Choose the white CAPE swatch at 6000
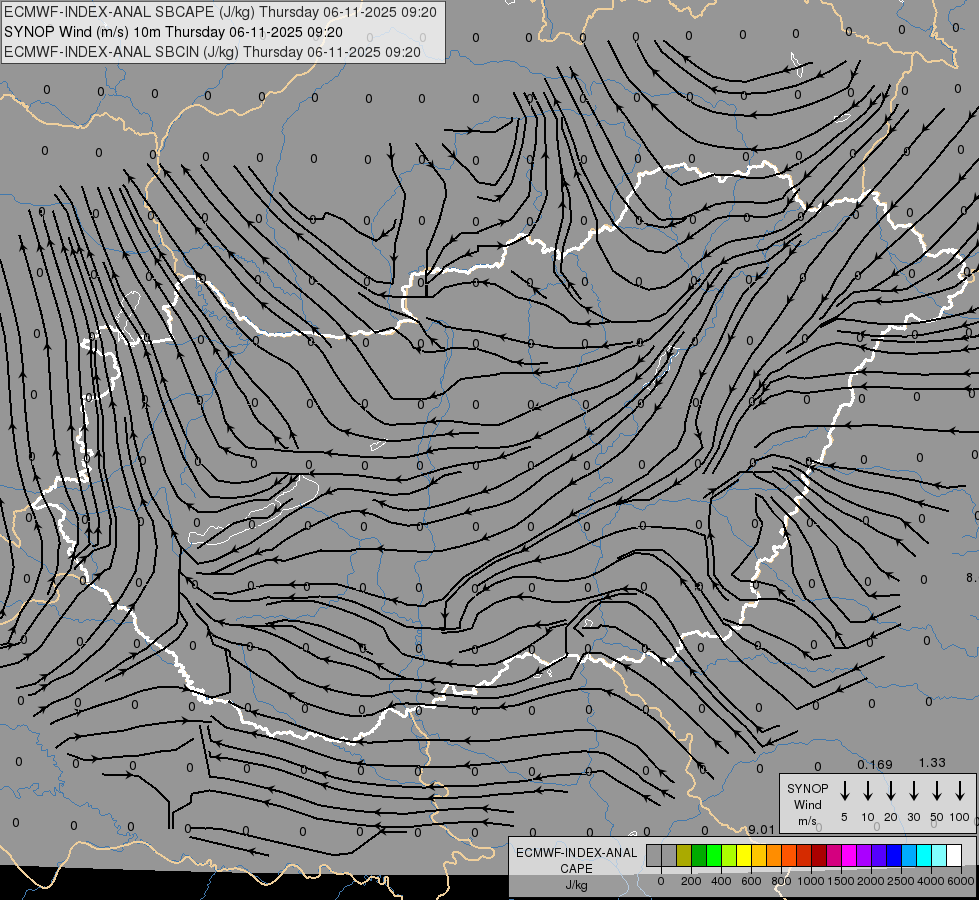This screenshot has width=979, height=900. [x=955, y=855]
